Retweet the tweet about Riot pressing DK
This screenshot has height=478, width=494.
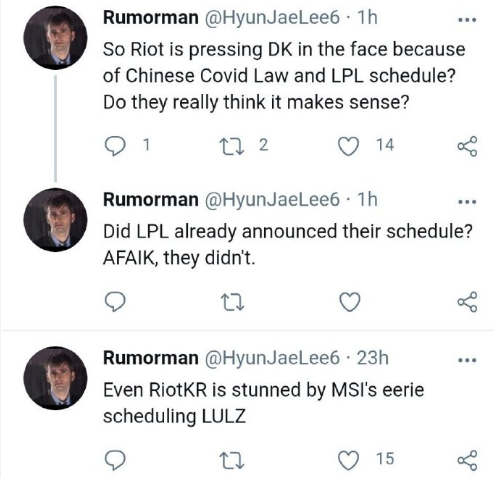232,146
